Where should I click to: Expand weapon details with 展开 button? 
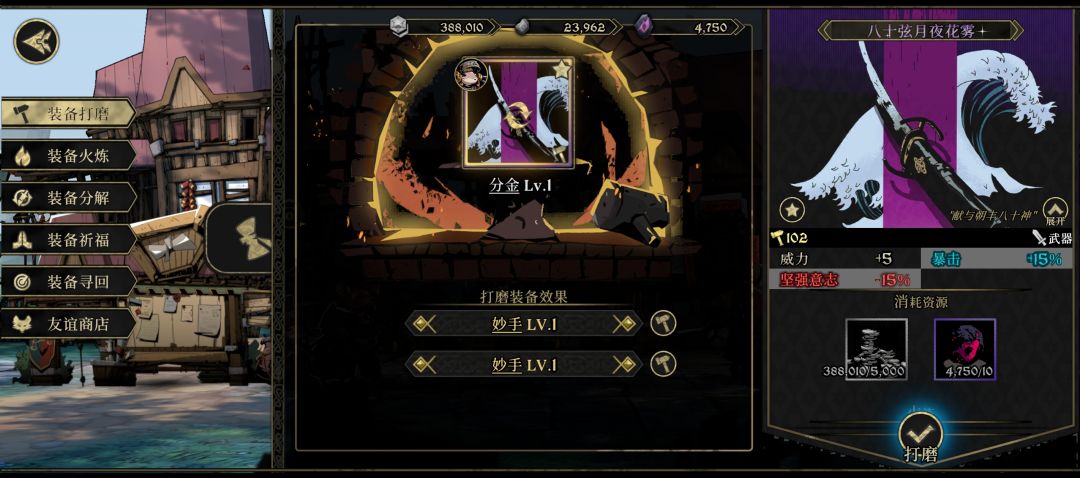point(1055,211)
